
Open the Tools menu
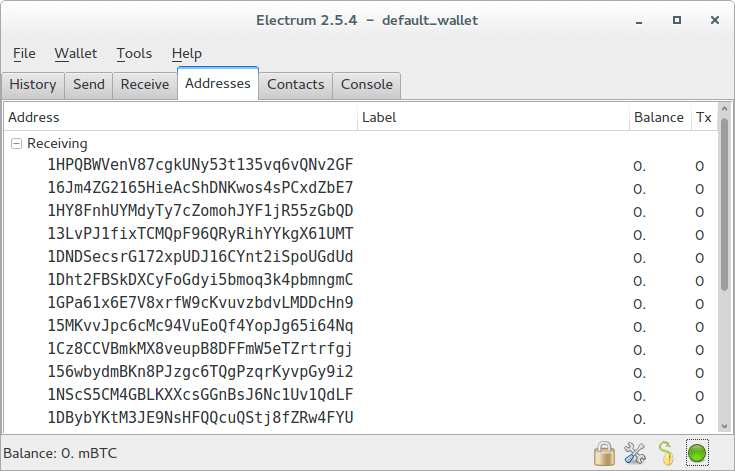(x=134, y=54)
